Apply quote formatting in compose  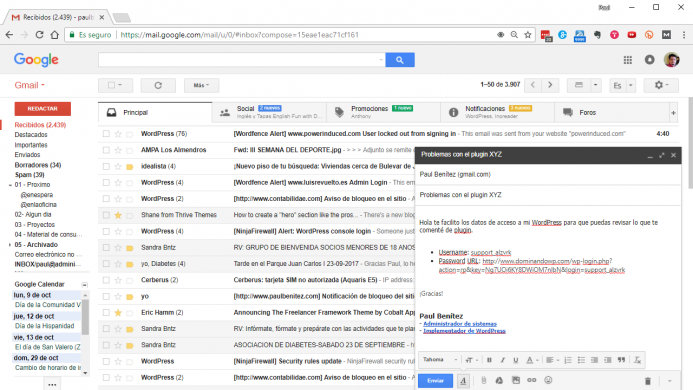pos(621,360)
